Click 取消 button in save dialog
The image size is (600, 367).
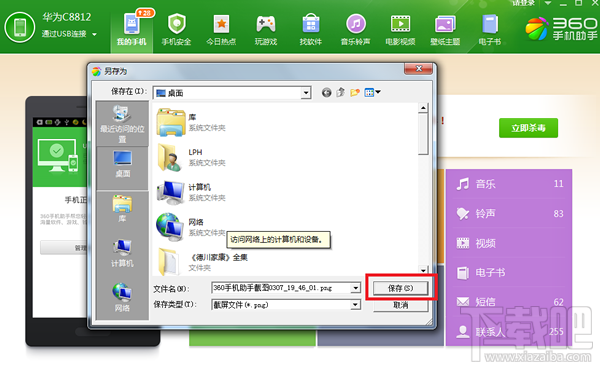(400, 305)
